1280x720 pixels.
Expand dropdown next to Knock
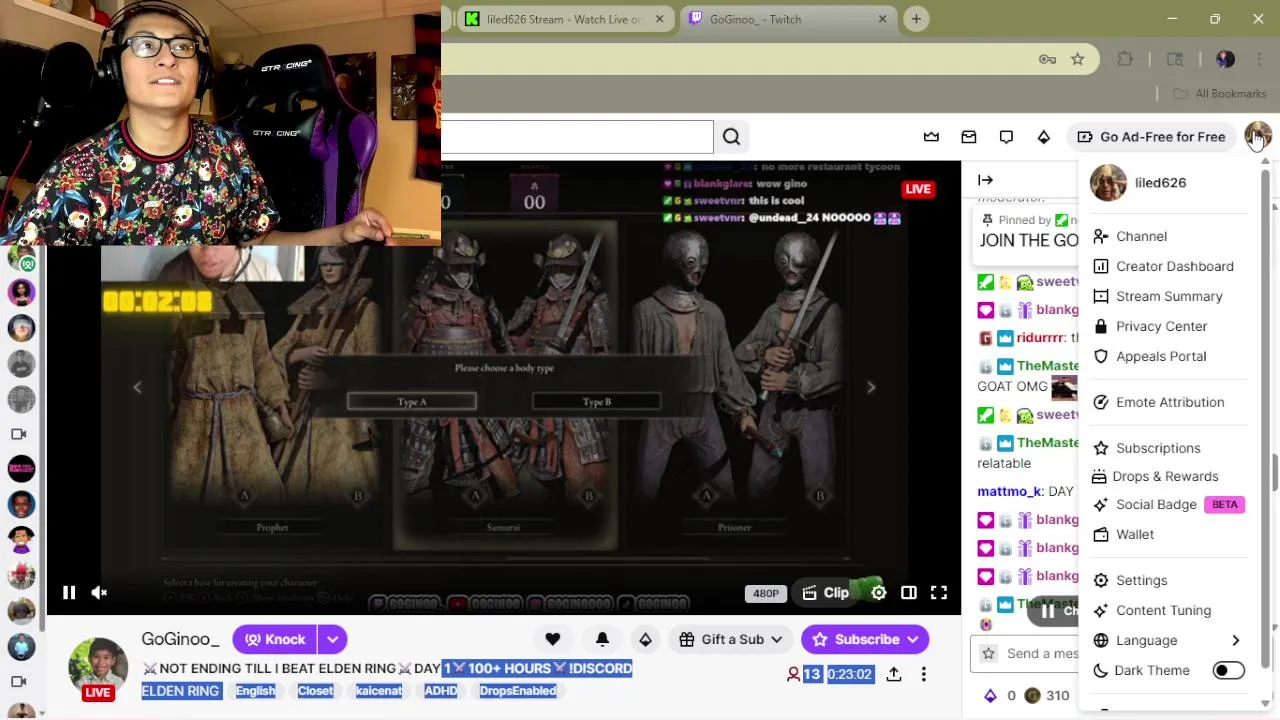point(332,639)
